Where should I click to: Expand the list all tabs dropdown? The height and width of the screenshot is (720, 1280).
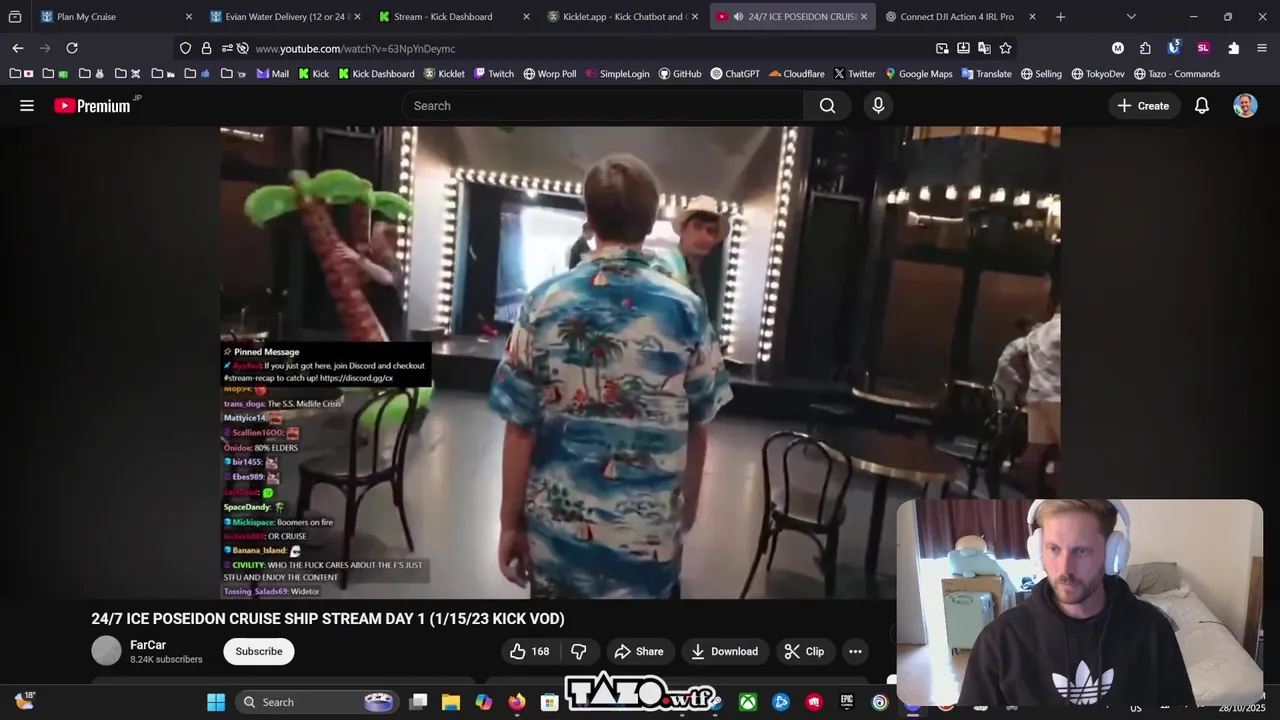click(x=1131, y=16)
